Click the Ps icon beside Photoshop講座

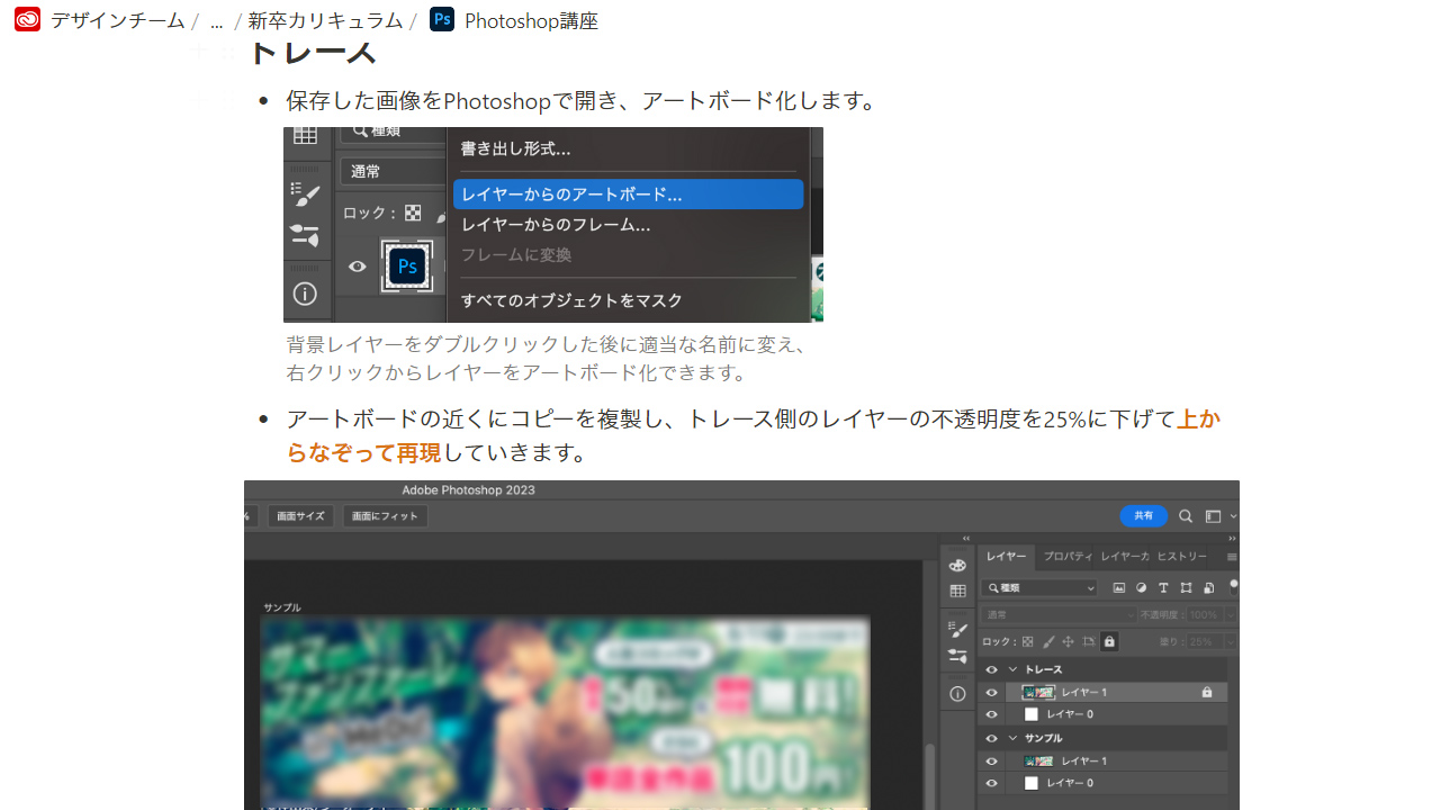pos(442,19)
